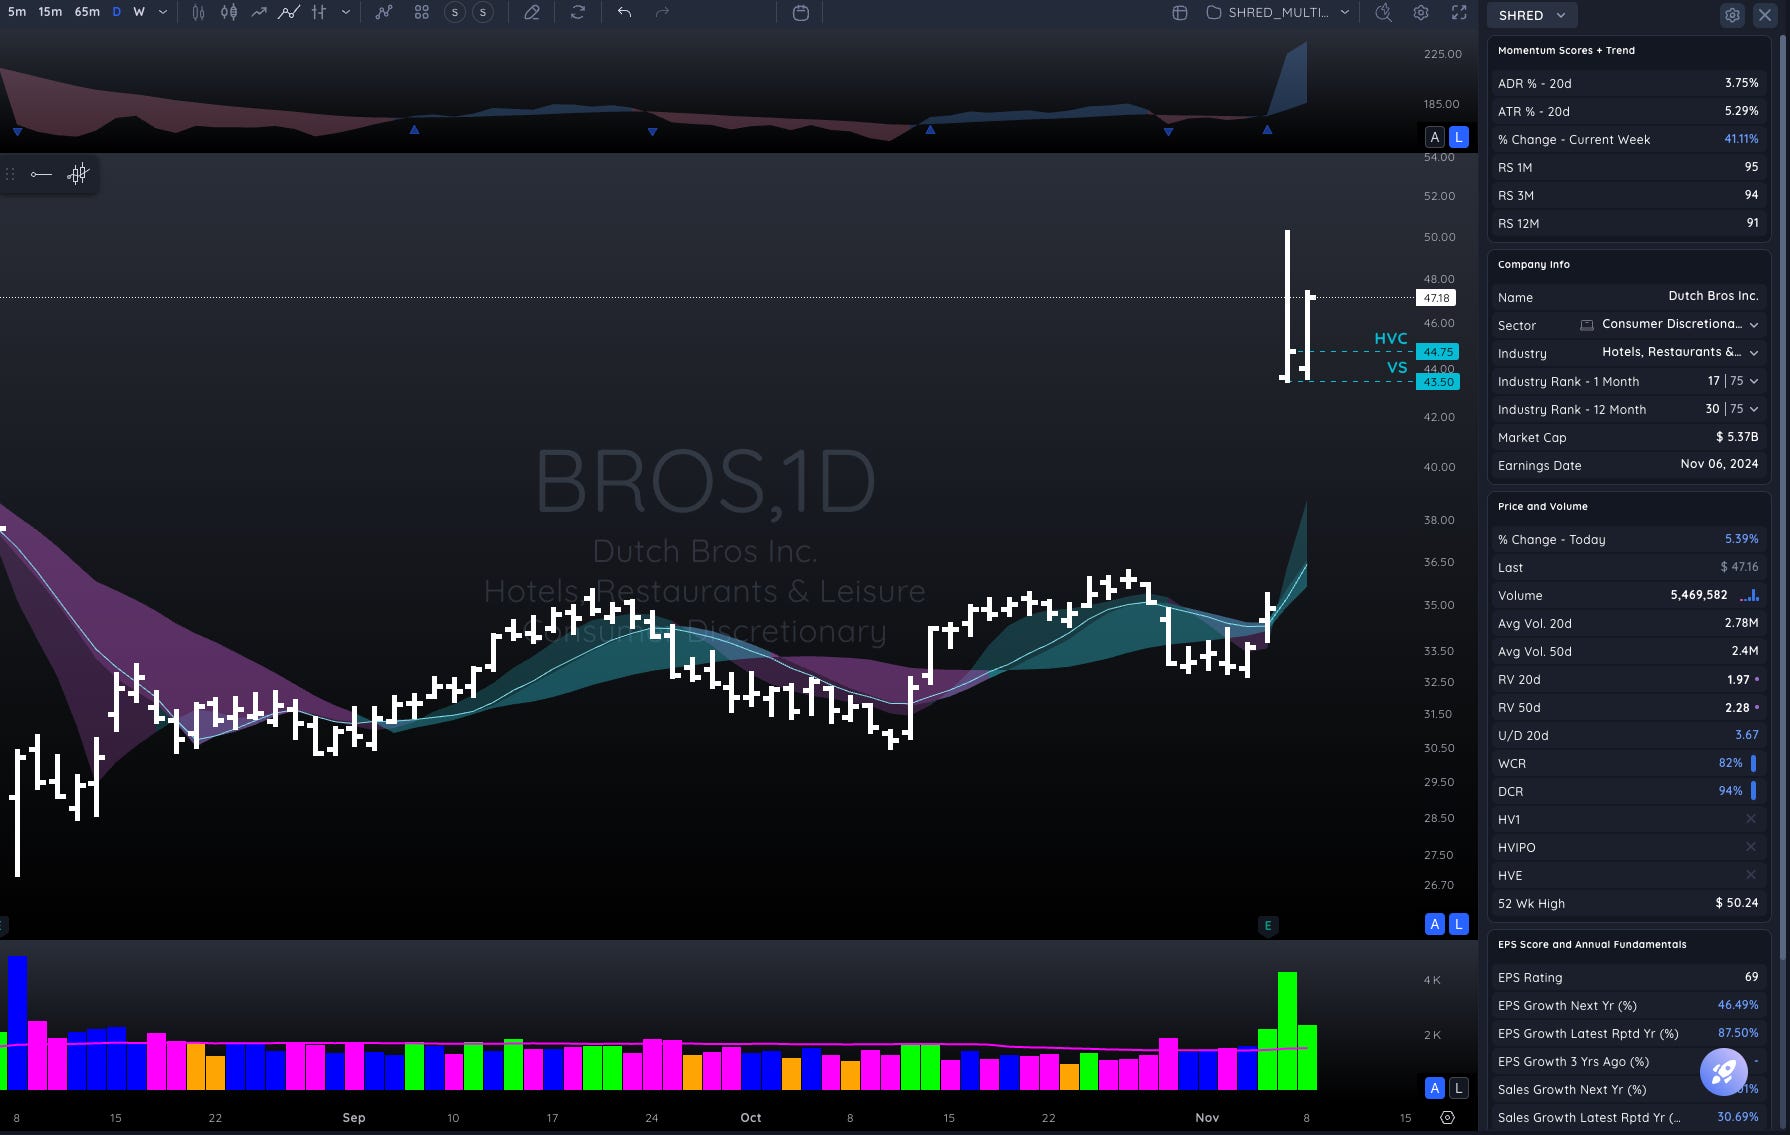1790x1135 pixels.
Task: Select the Daily (D) timeframe
Action: point(116,12)
